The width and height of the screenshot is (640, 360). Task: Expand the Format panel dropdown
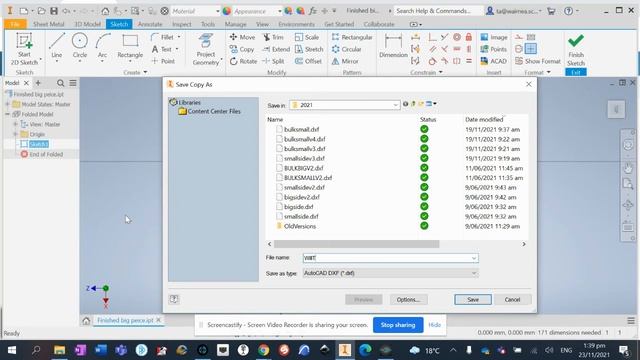[x=549, y=72]
